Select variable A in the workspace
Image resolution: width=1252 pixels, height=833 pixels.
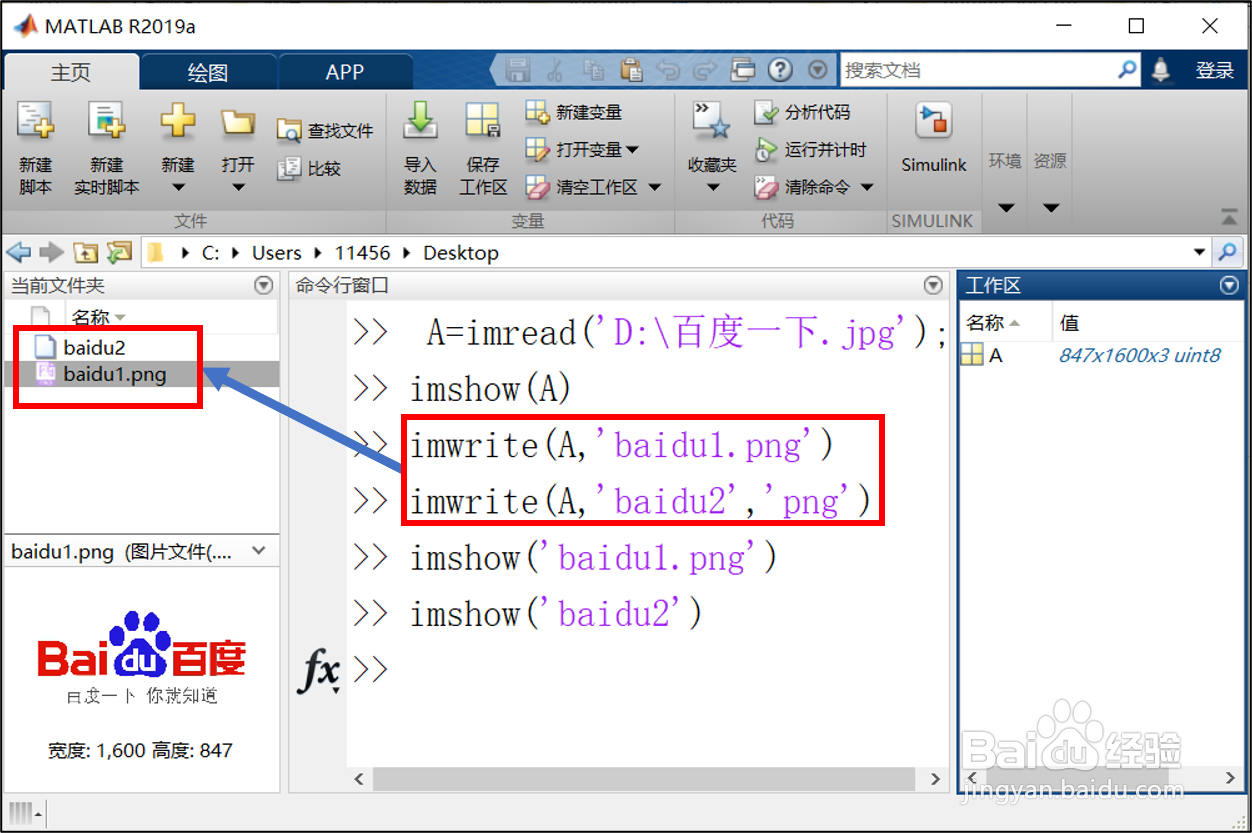point(995,355)
